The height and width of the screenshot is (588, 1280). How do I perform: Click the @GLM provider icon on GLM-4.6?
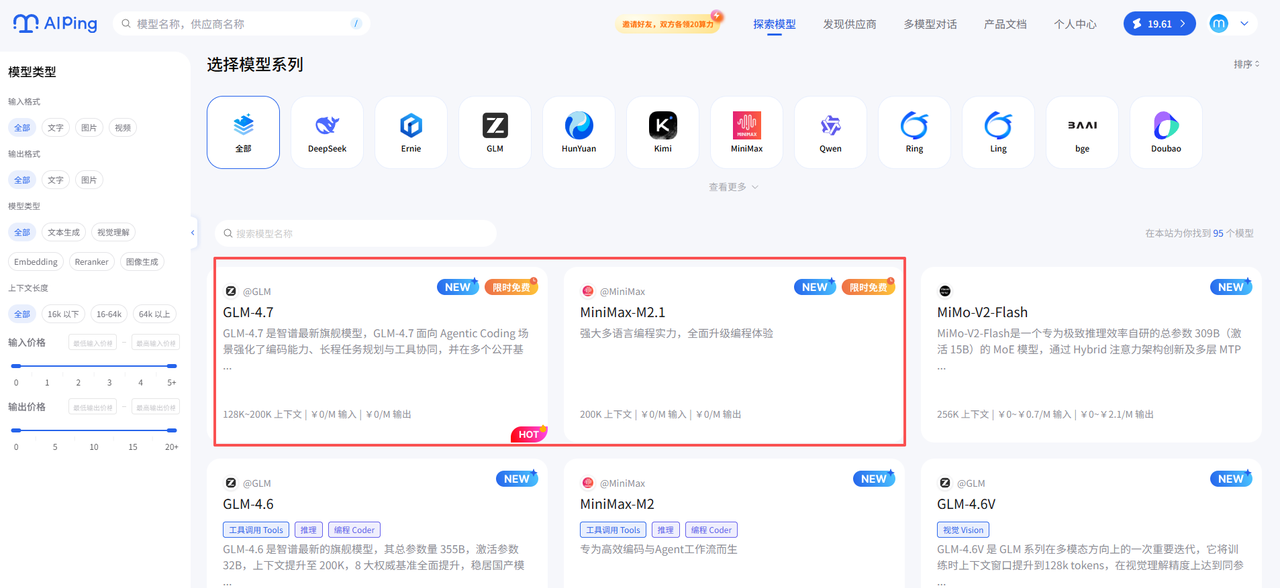coord(231,483)
